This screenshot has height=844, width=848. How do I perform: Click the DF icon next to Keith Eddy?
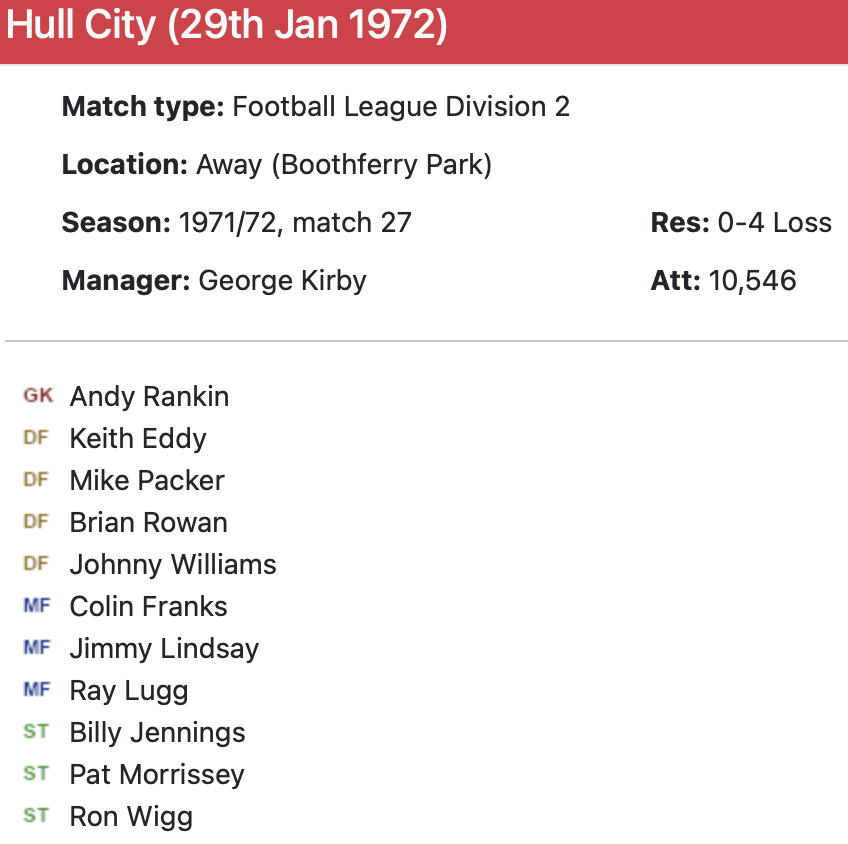[x=36, y=438]
